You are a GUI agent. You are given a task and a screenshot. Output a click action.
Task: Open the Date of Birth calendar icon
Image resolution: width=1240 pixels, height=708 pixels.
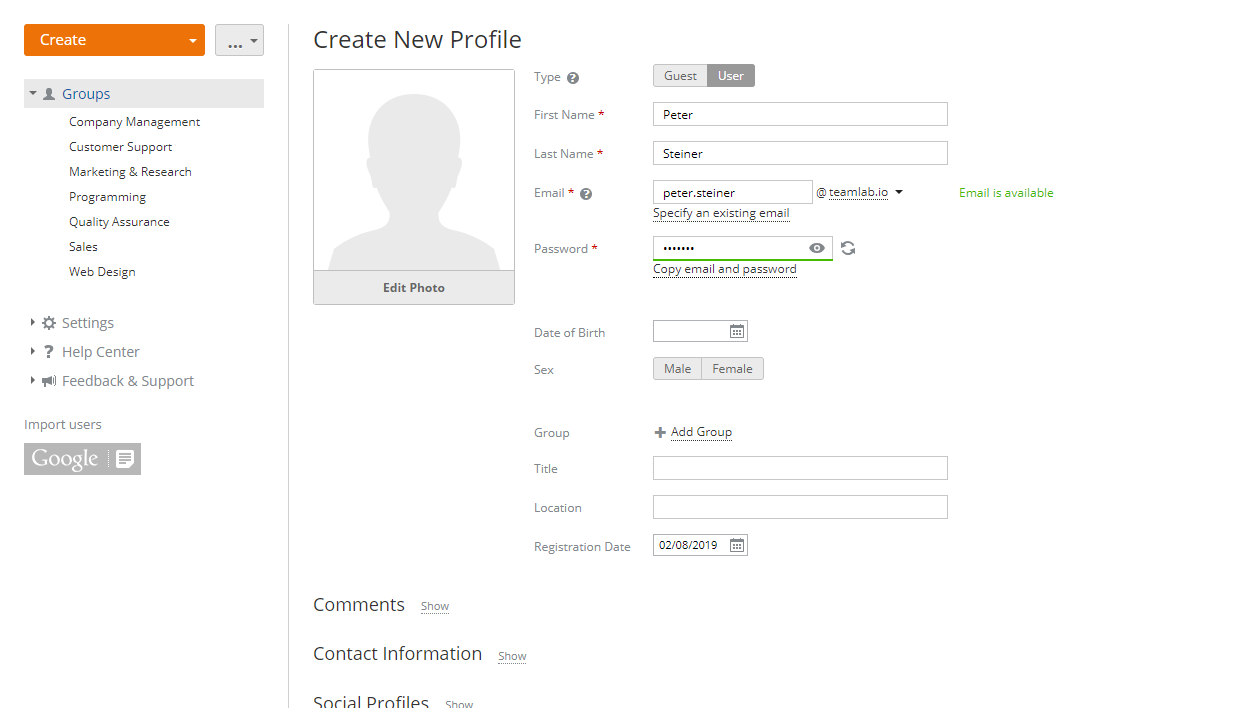pyautogui.click(x=737, y=330)
